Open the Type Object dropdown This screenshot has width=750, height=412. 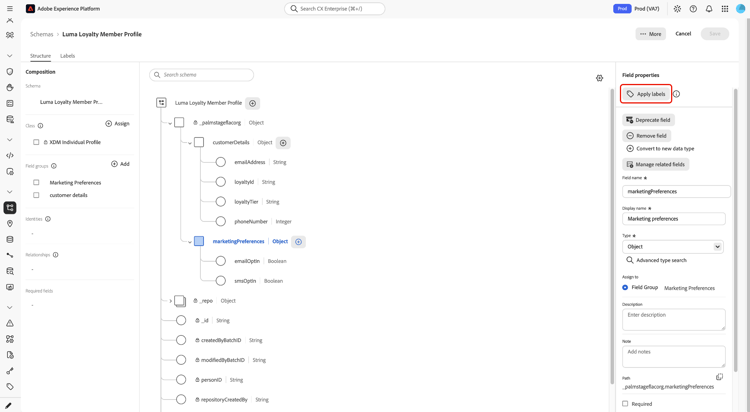click(x=673, y=246)
